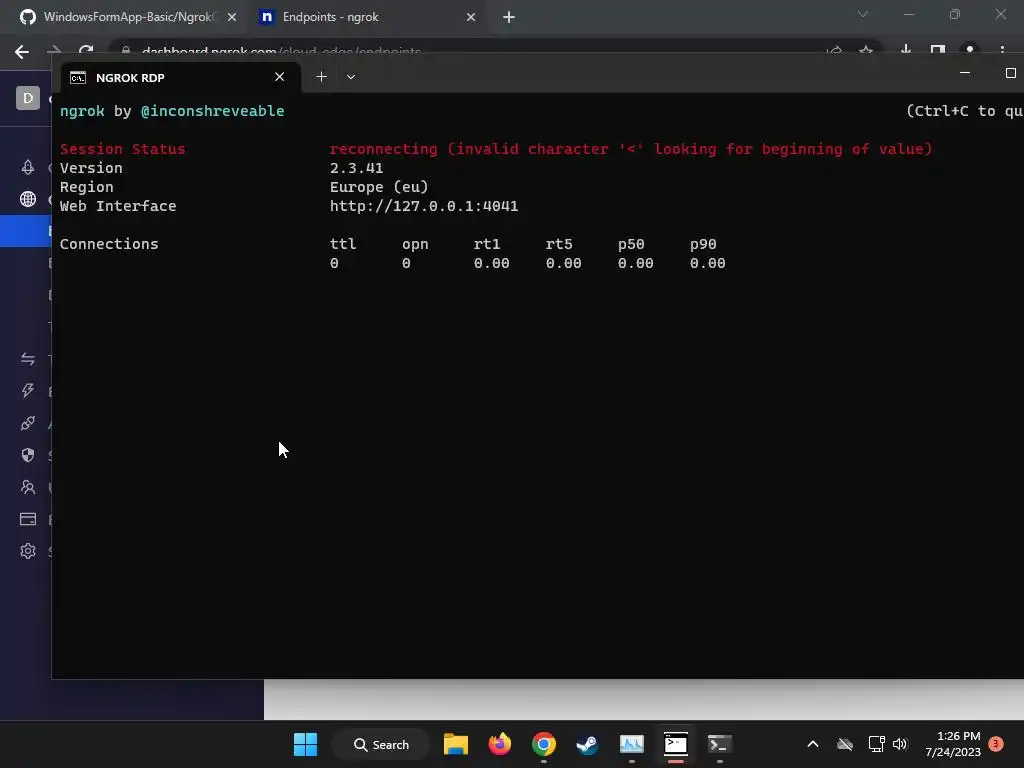Viewport: 1024px width, 768px height.
Task: Go back in the browser
Action: tap(22, 52)
